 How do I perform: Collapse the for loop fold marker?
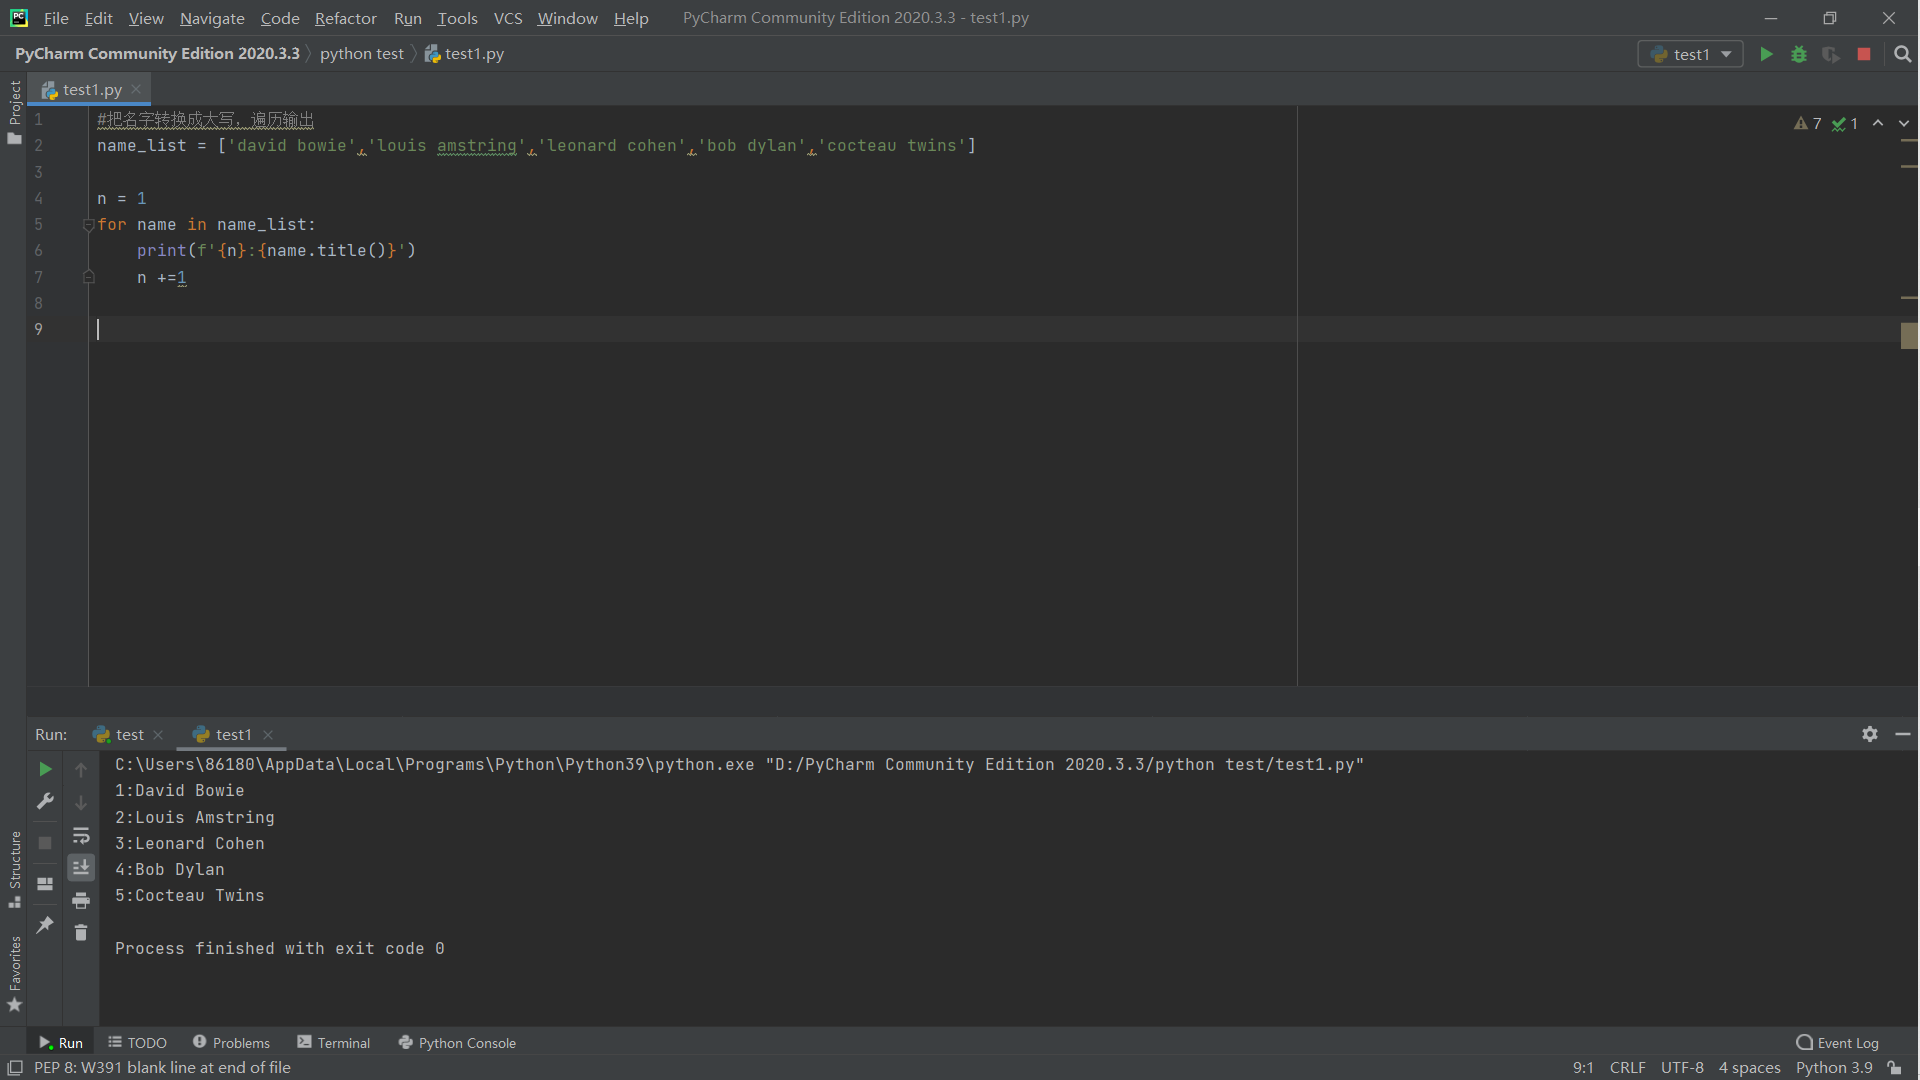89,225
